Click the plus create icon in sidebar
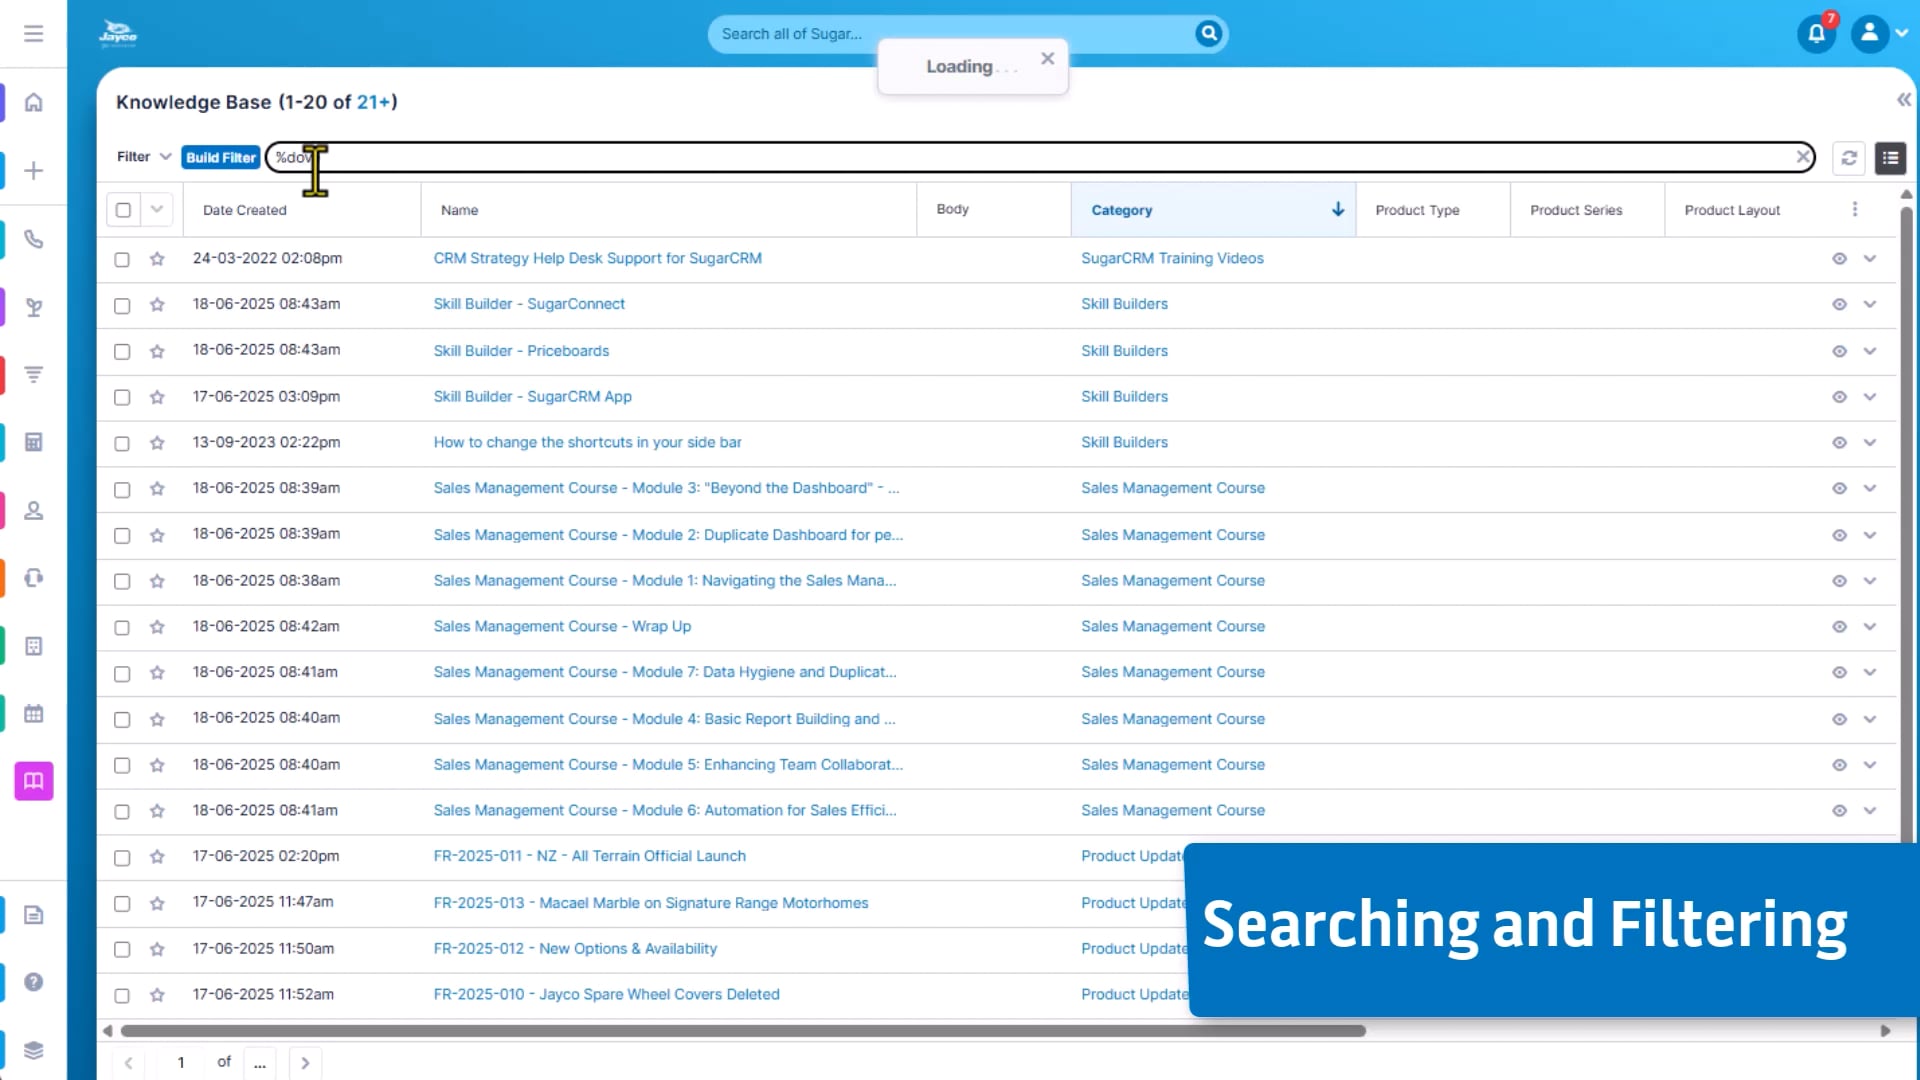The height and width of the screenshot is (1080, 1920). 33,171
